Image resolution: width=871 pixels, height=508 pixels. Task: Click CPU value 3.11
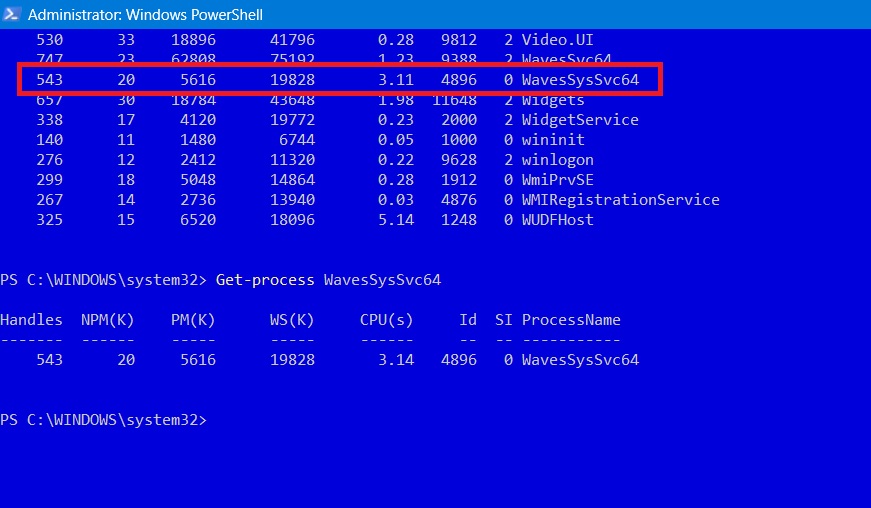(x=396, y=80)
